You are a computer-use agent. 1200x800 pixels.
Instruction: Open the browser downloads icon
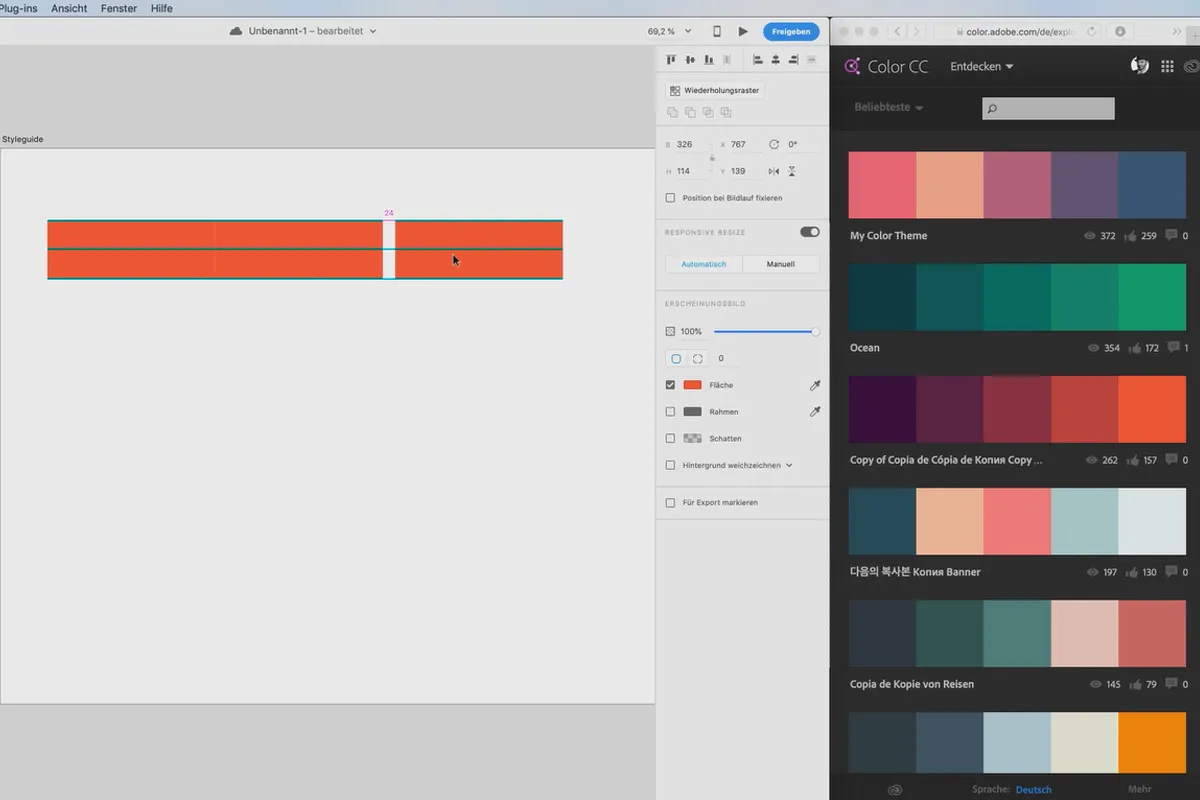pyautogui.click(x=1120, y=32)
